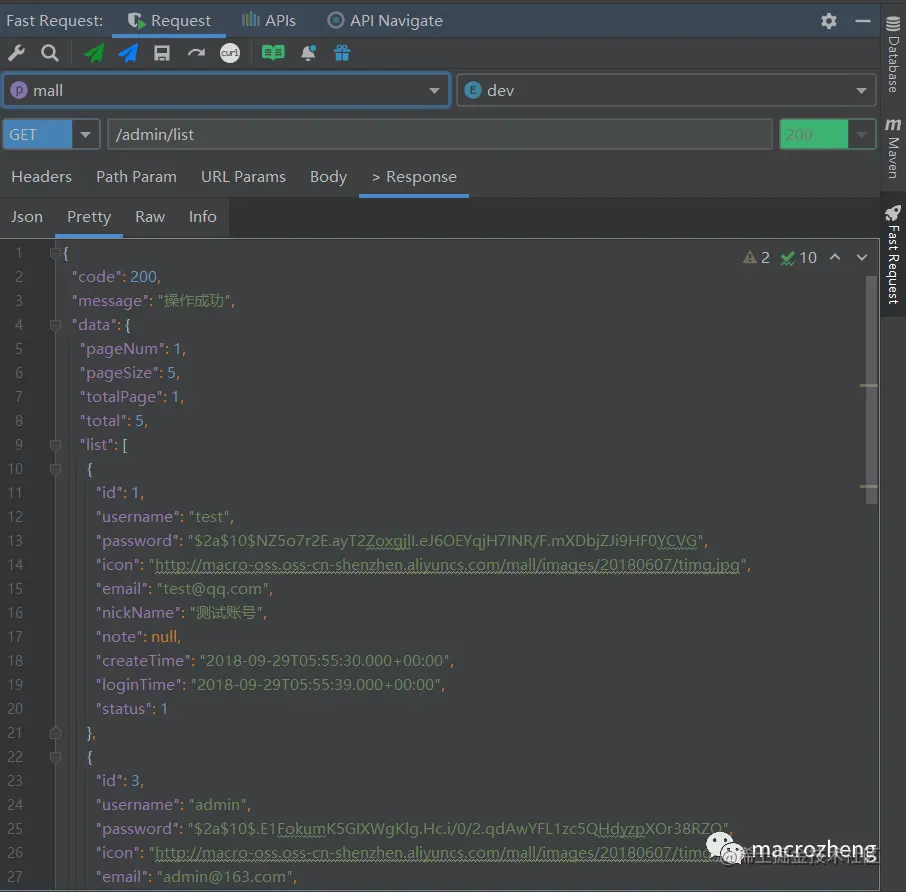Viewport: 906px width, 892px height.
Task: Click the "username": "test" line
Action: pyautogui.click(x=165, y=517)
